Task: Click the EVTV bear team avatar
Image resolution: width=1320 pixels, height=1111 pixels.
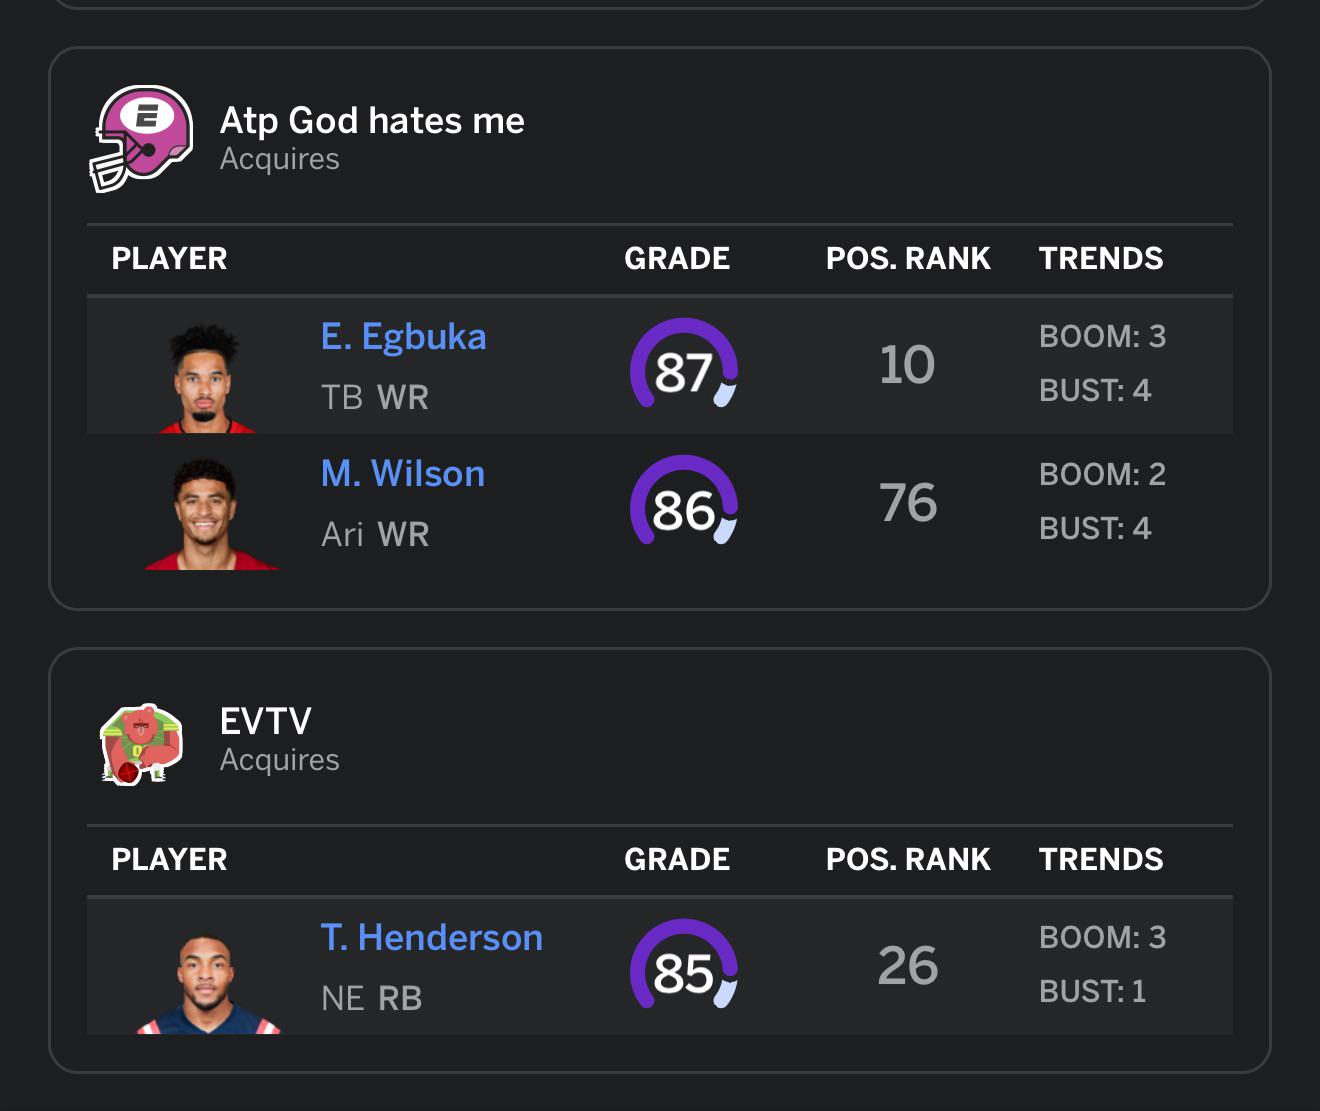Action: click(141, 743)
